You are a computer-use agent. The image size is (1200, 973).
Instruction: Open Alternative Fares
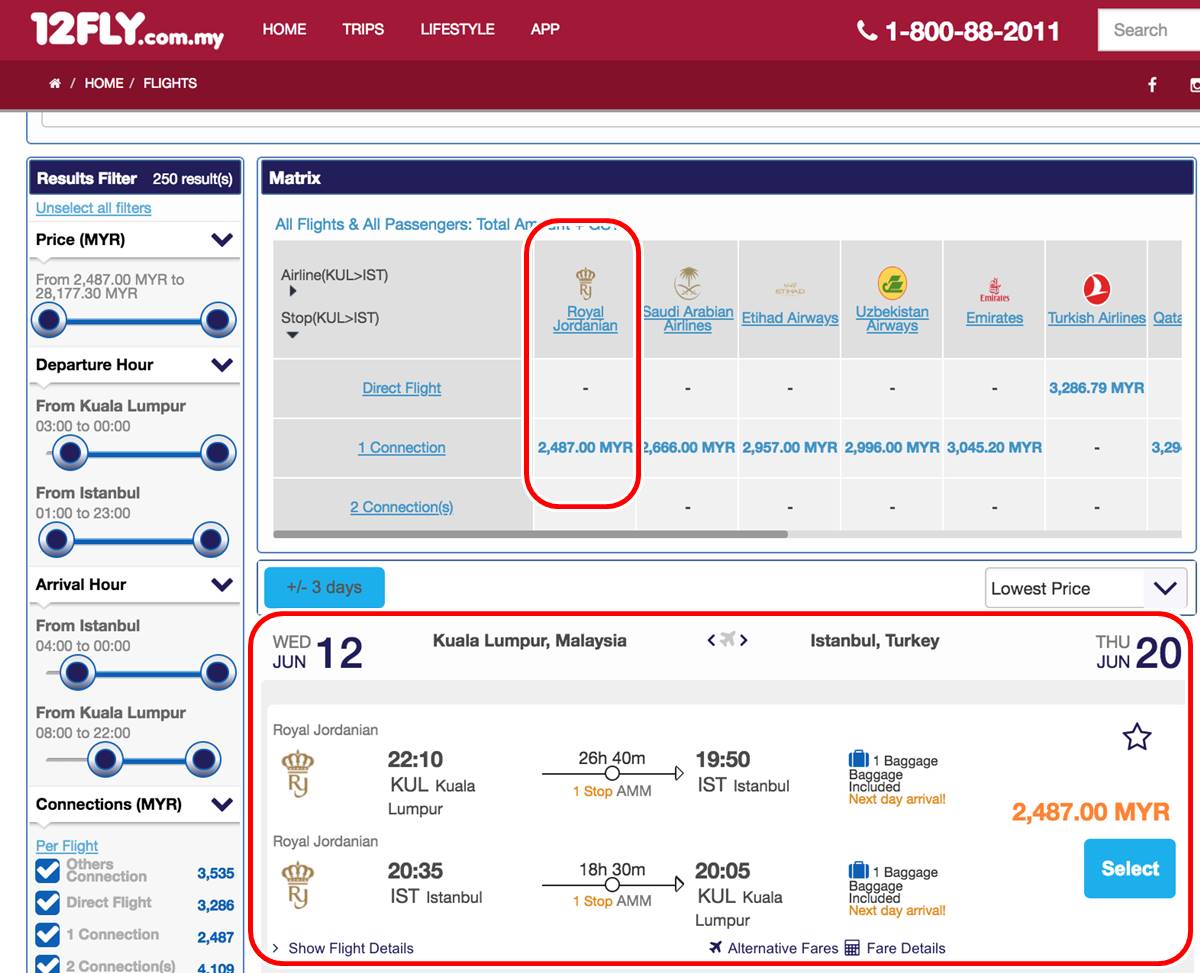(783, 948)
